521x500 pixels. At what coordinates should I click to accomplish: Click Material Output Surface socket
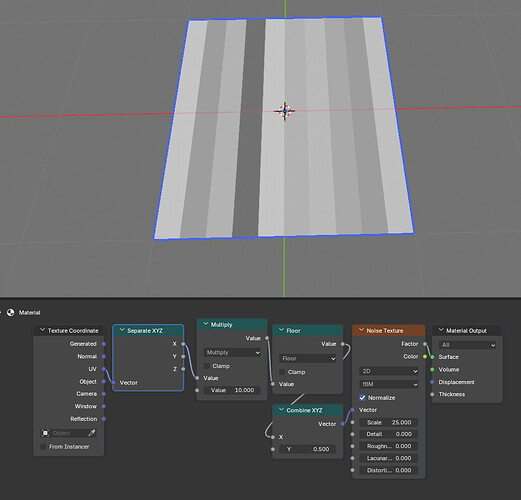click(x=432, y=357)
